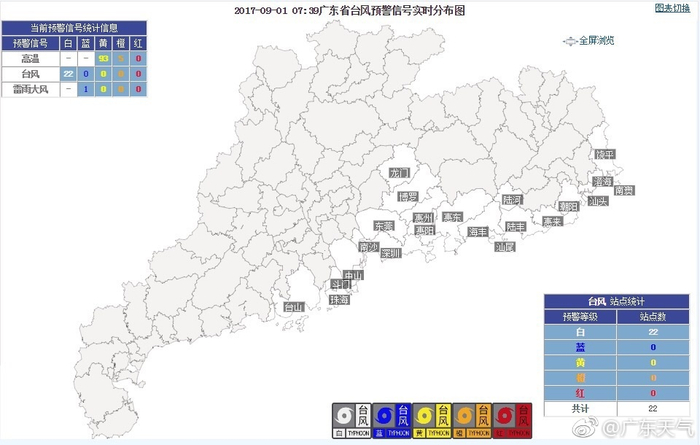Click the 全屏浏览 fullscreen icon
The width and height of the screenshot is (700, 445).
pyautogui.click(x=570, y=42)
